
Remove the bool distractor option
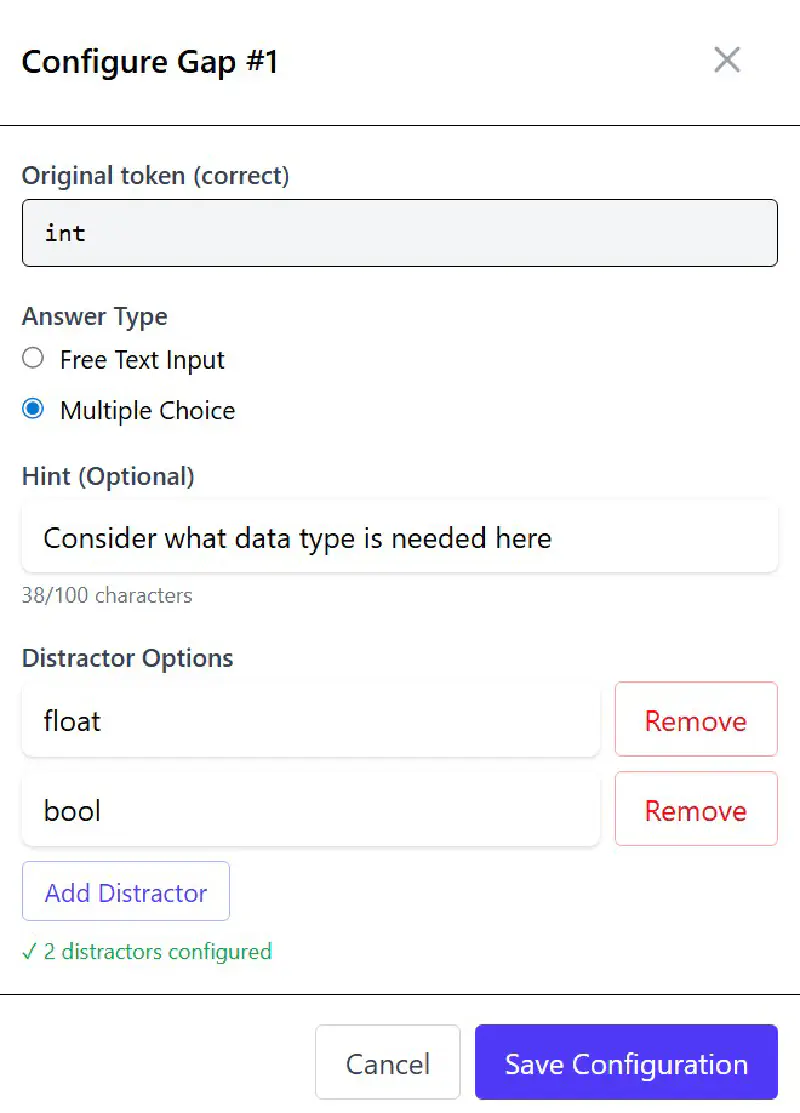click(x=696, y=809)
